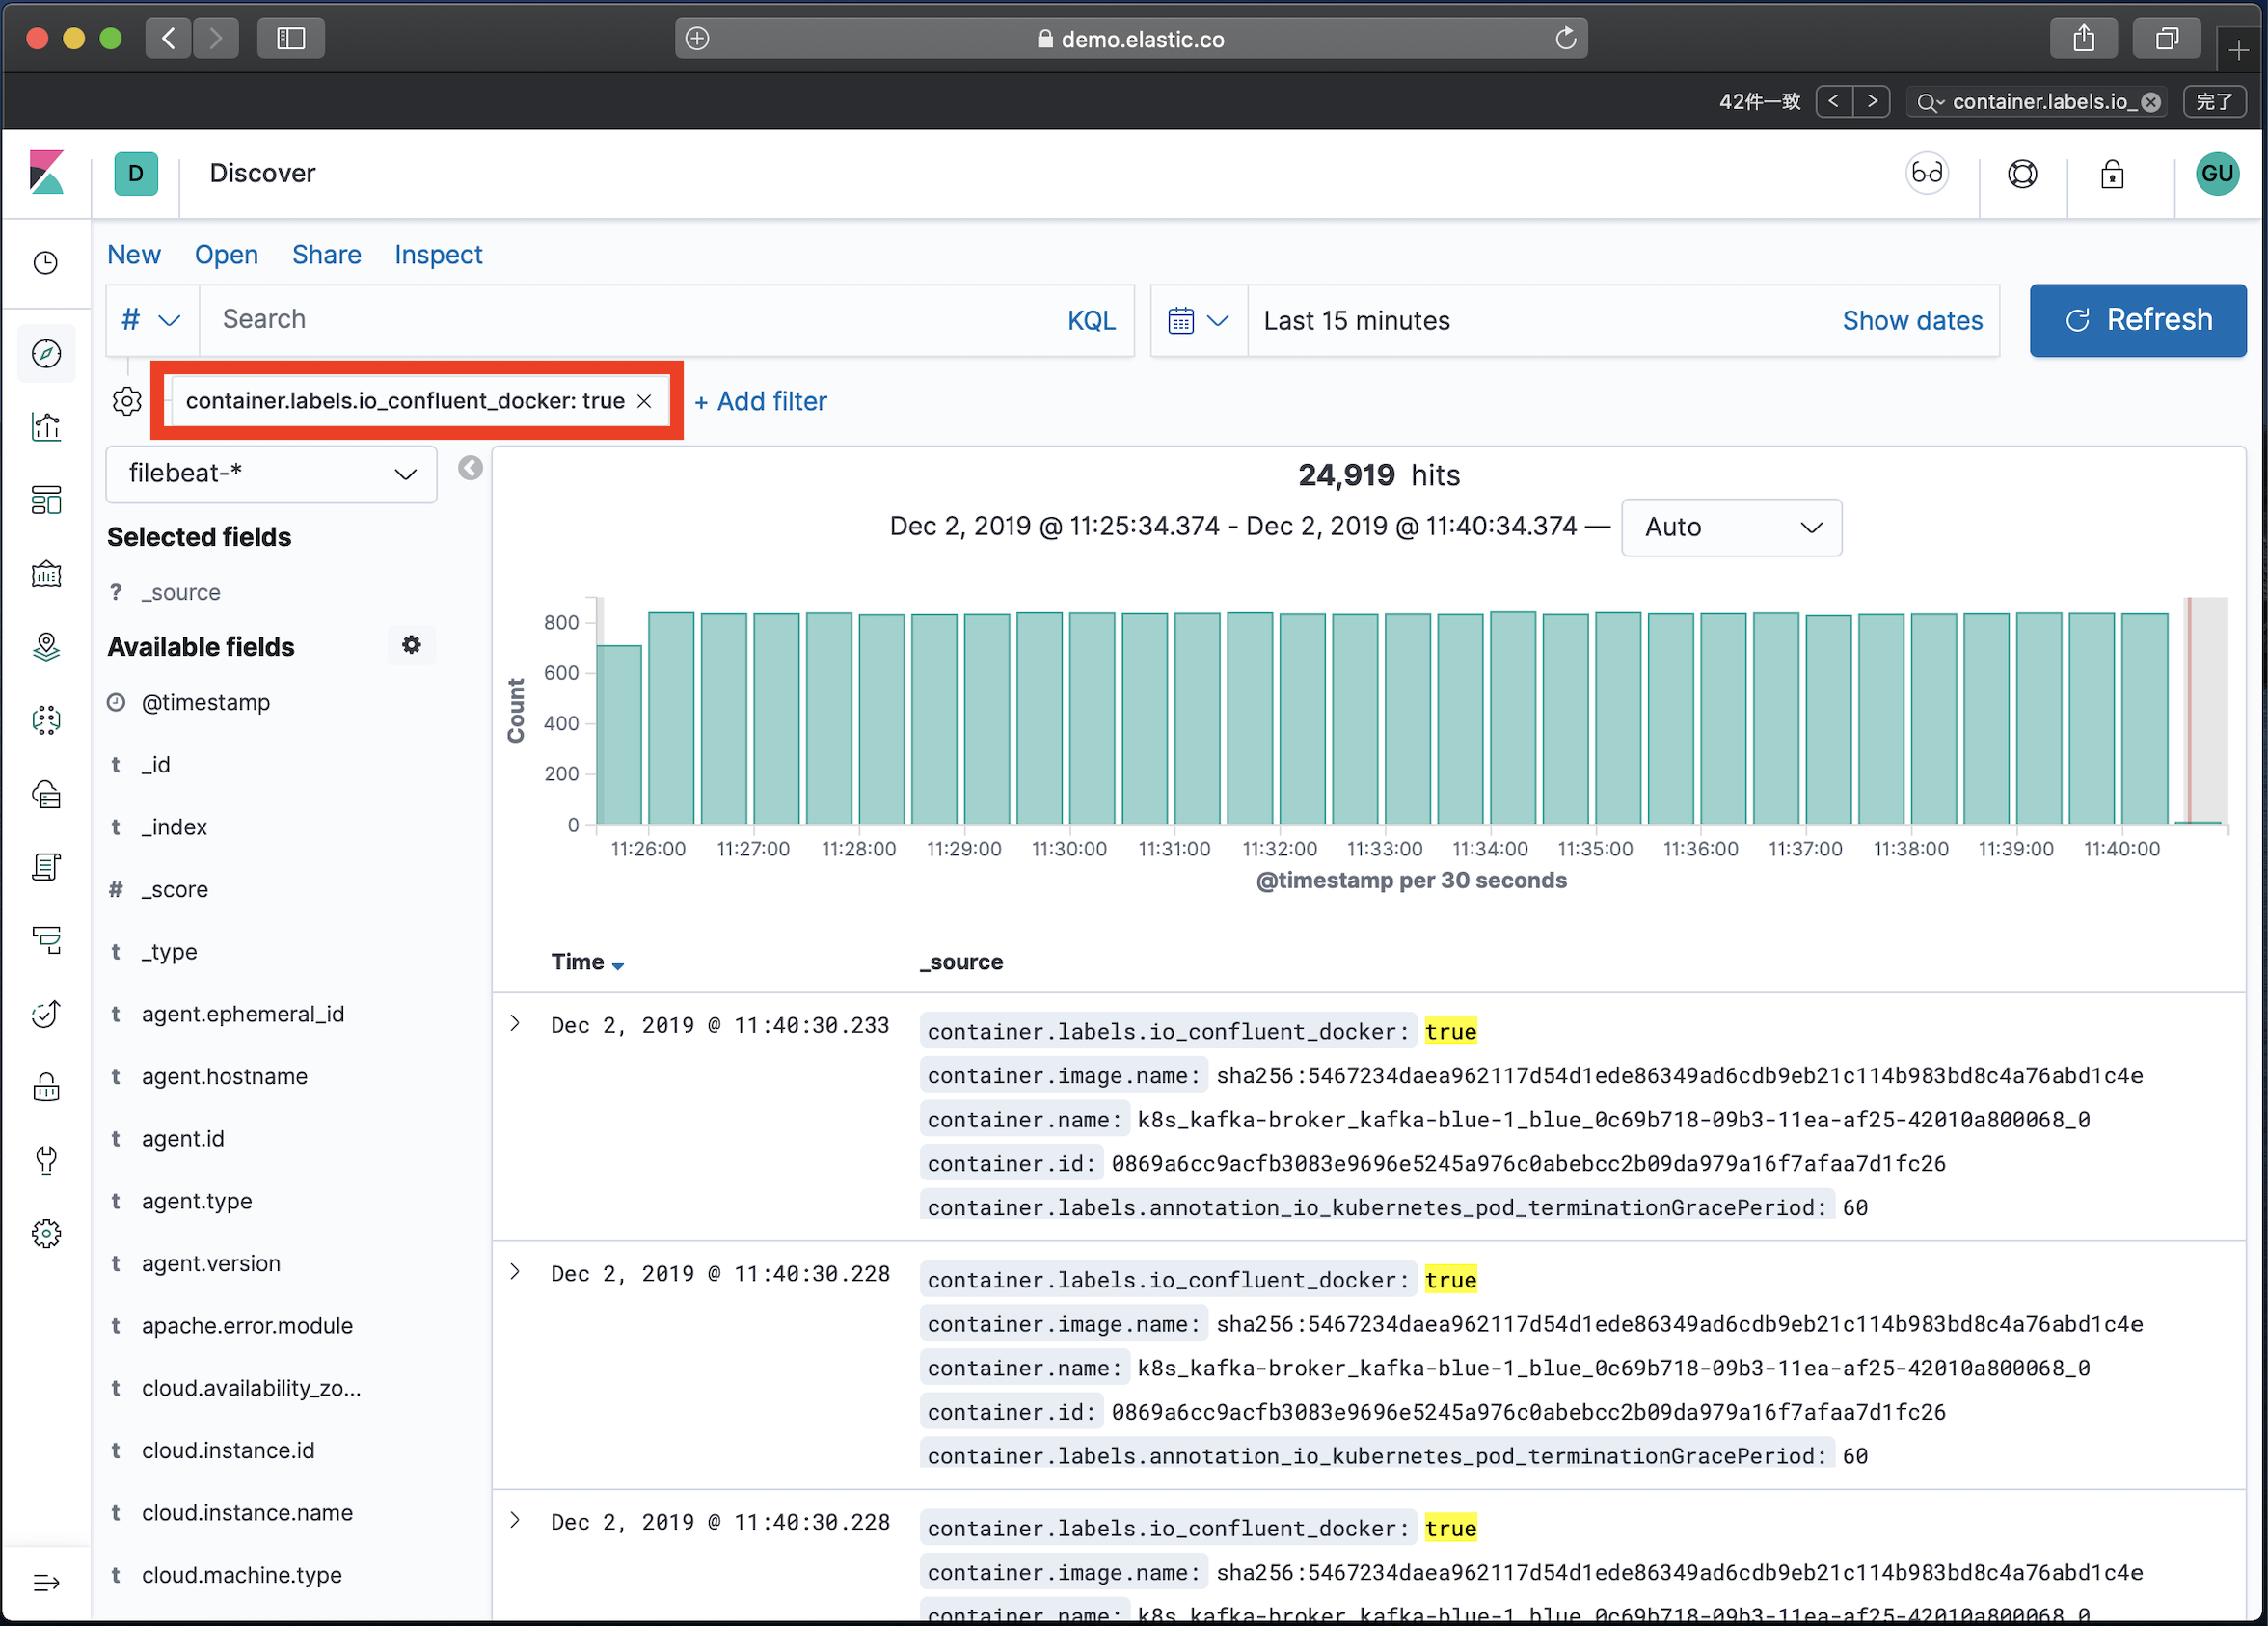The height and width of the screenshot is (1626, 2268).
Task: Open the Maps icon in sidebar
Action: point(46,647)
